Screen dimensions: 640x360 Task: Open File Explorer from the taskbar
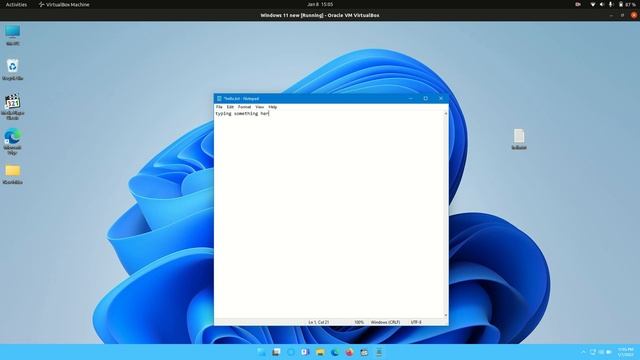pos(320,352)
